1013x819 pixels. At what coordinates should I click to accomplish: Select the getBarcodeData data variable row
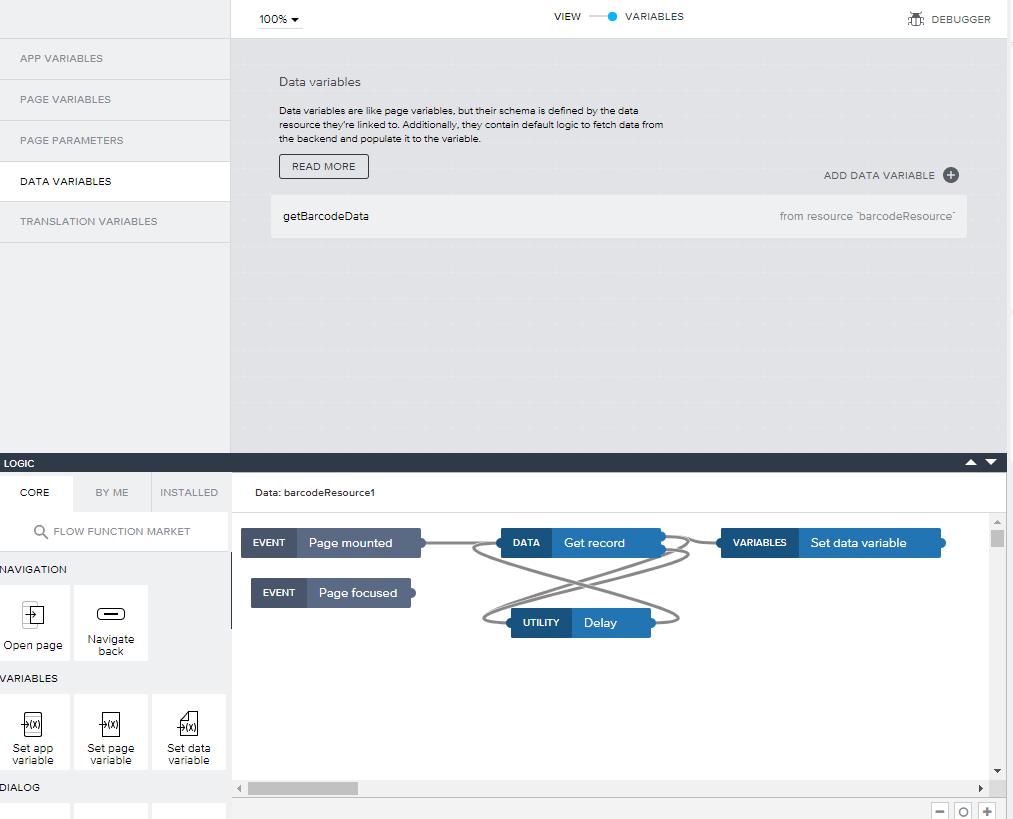pos(618,216)
